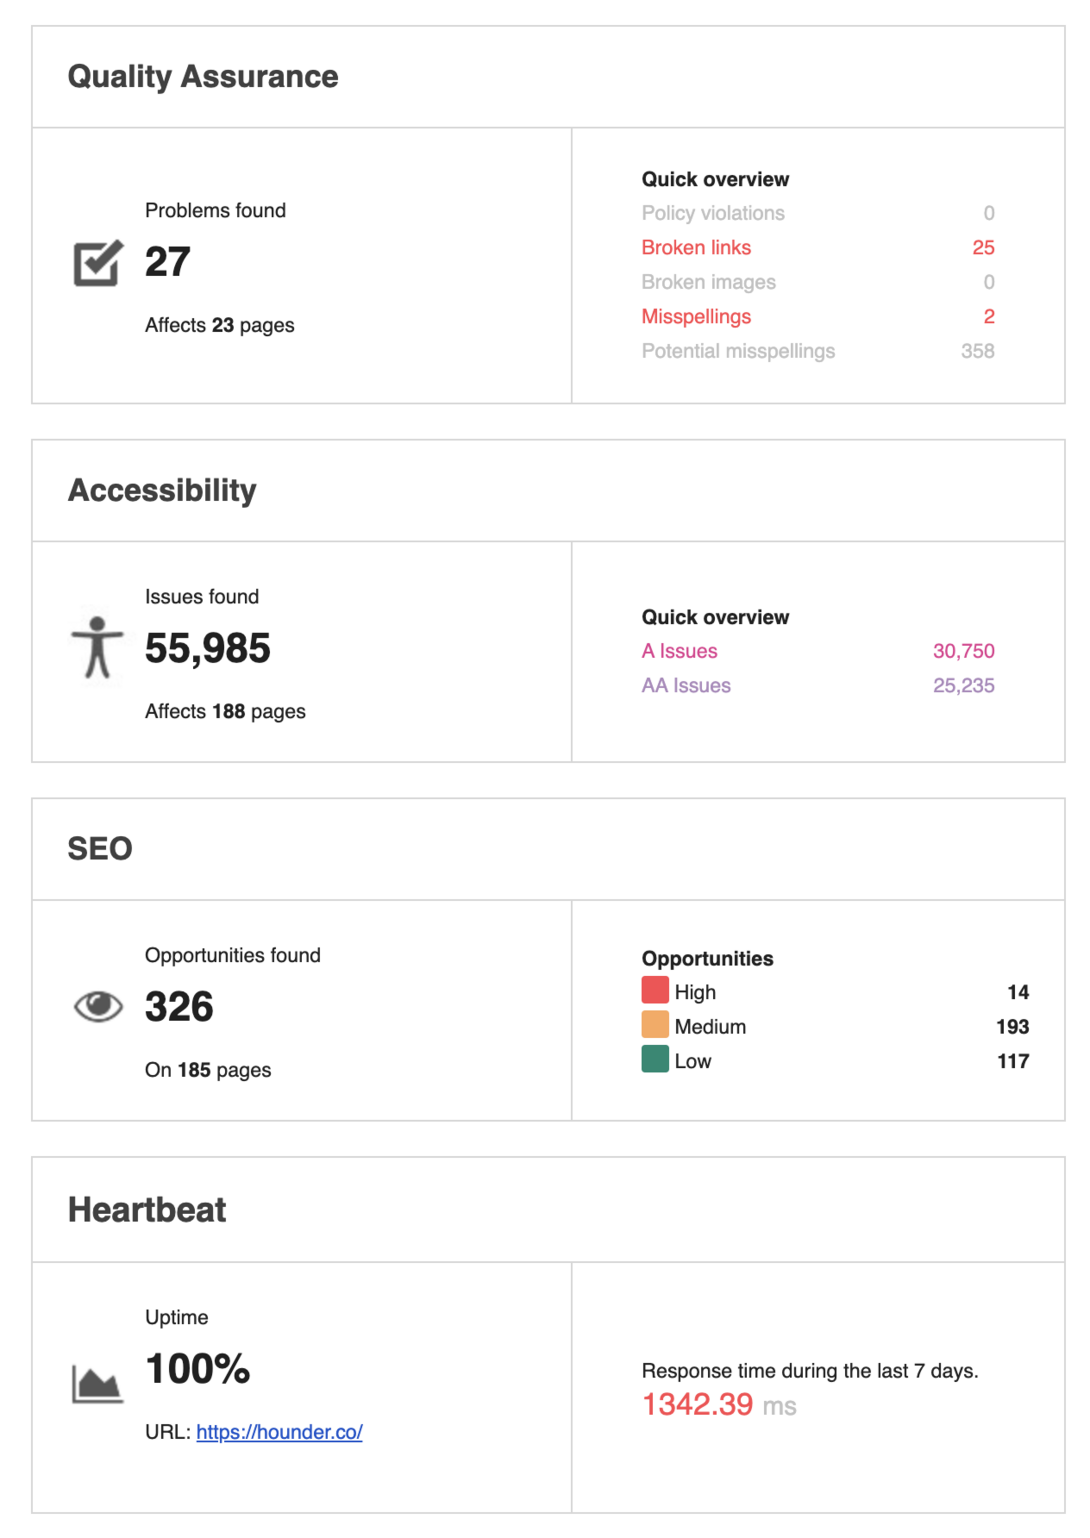
Task: View the AA Issues accessibility entry
Action: pos(686,686)
